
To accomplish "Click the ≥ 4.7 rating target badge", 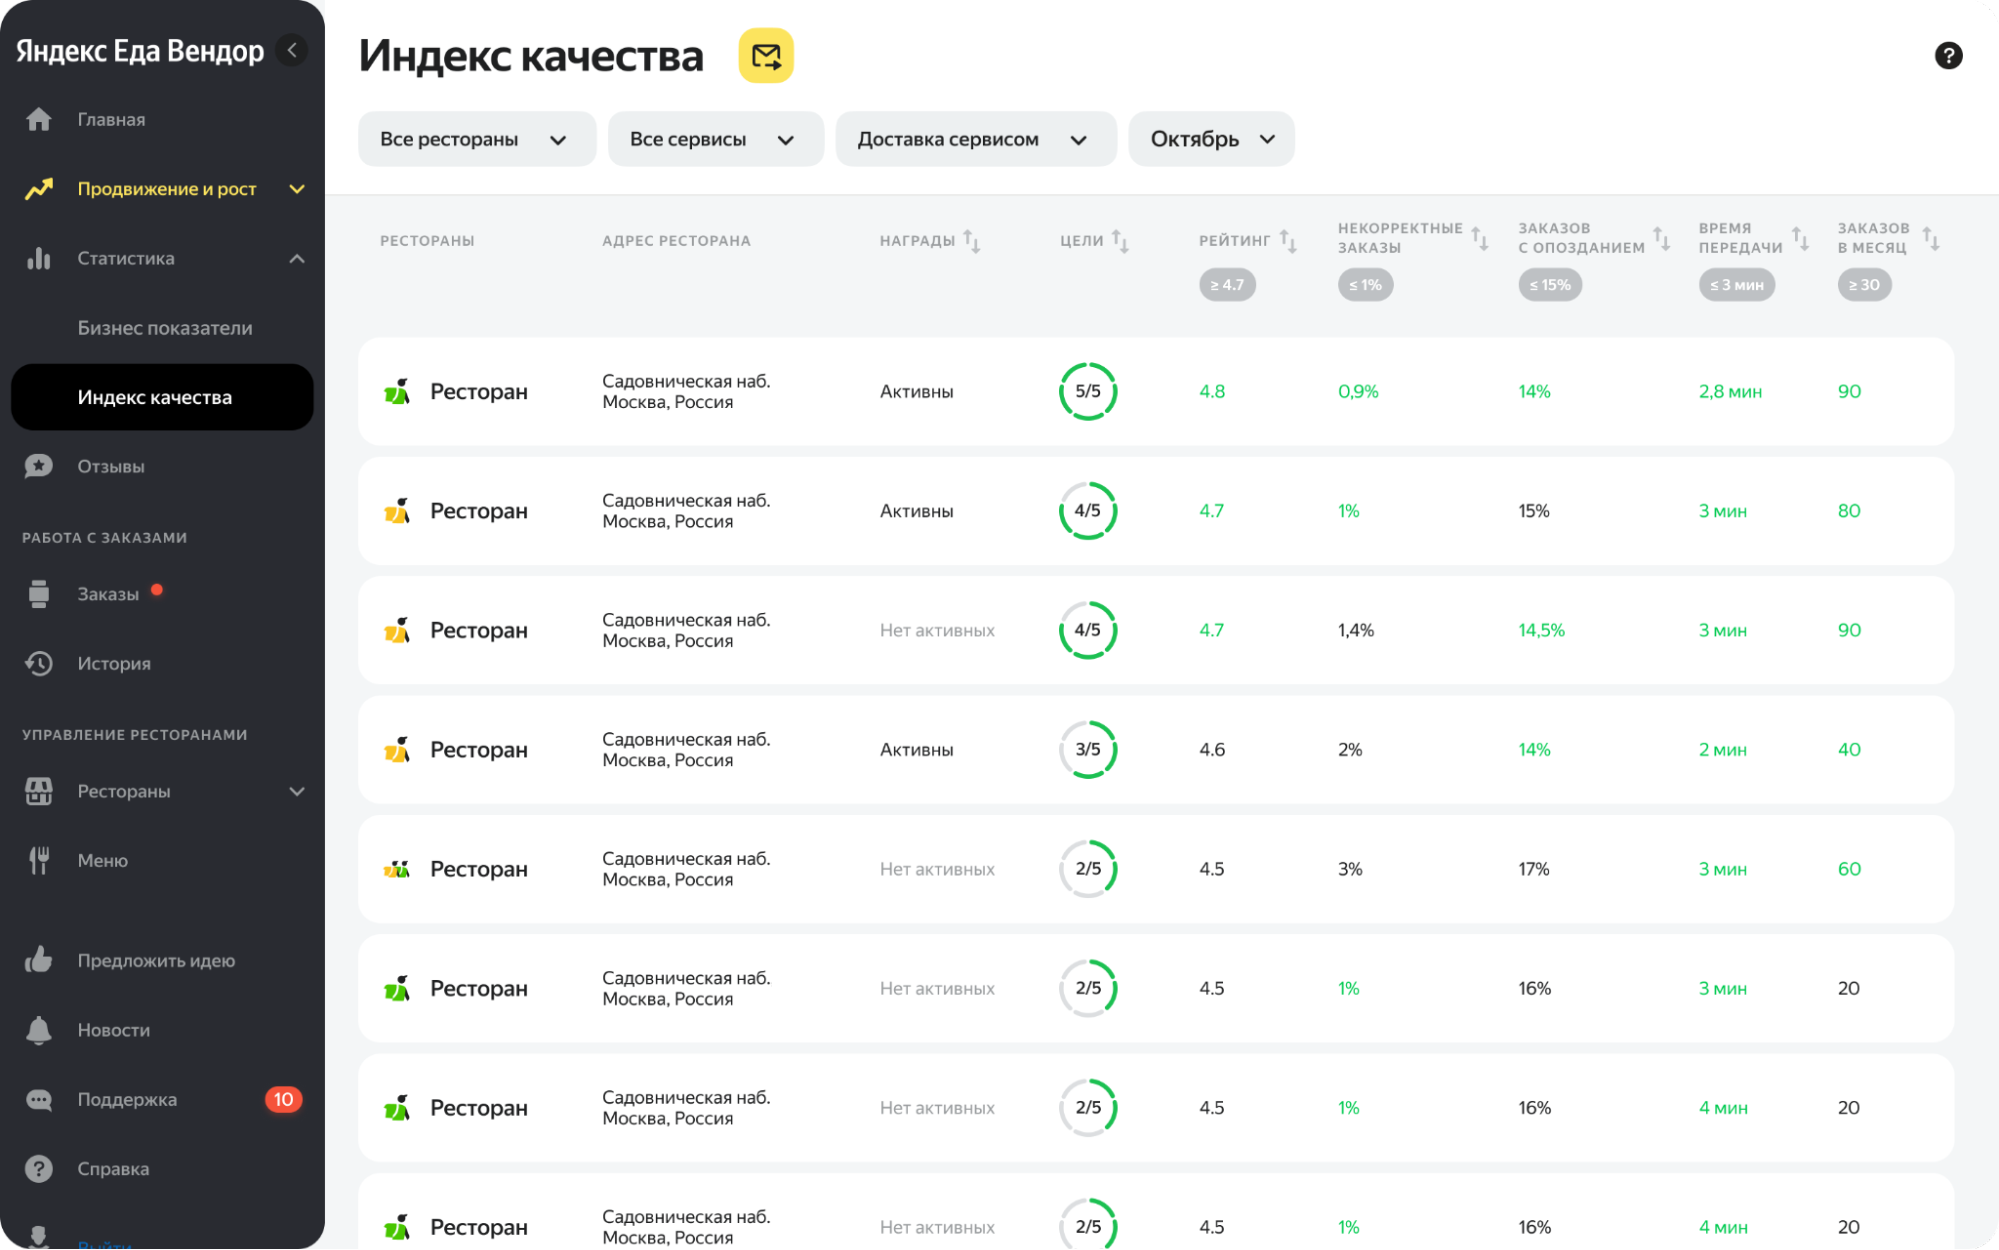I will tap(1227, 285).
